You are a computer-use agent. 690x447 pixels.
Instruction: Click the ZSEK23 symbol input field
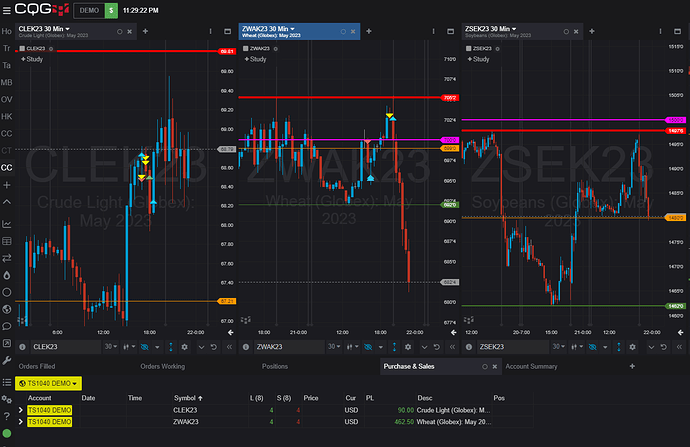[512, 347]
